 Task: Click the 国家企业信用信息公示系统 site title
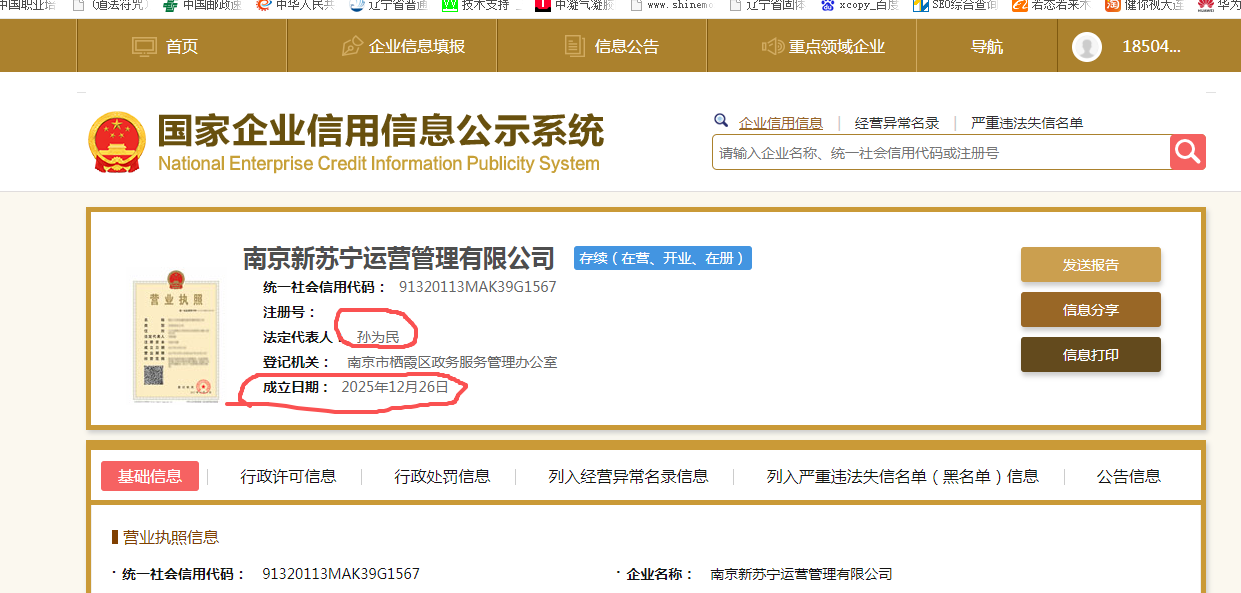(380, 131)
